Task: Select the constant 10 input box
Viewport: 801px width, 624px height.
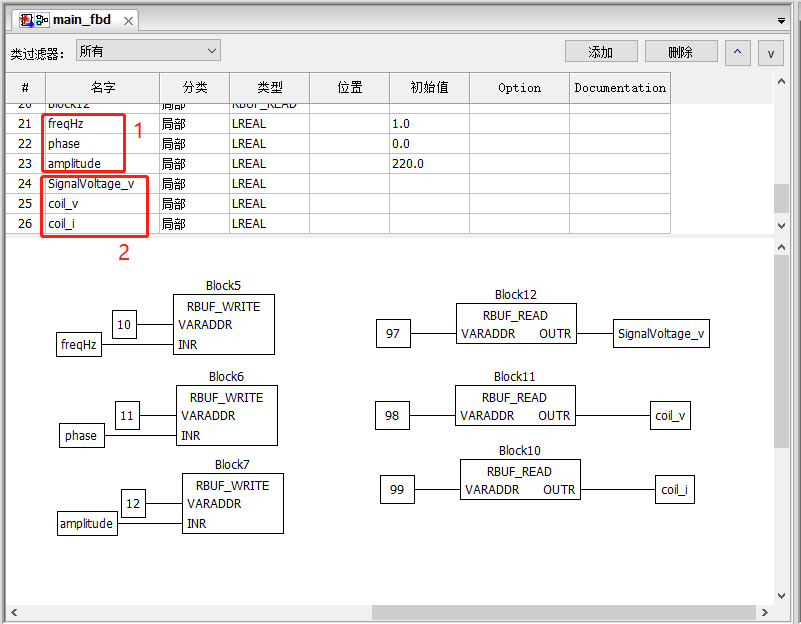Action: (124, 324)
